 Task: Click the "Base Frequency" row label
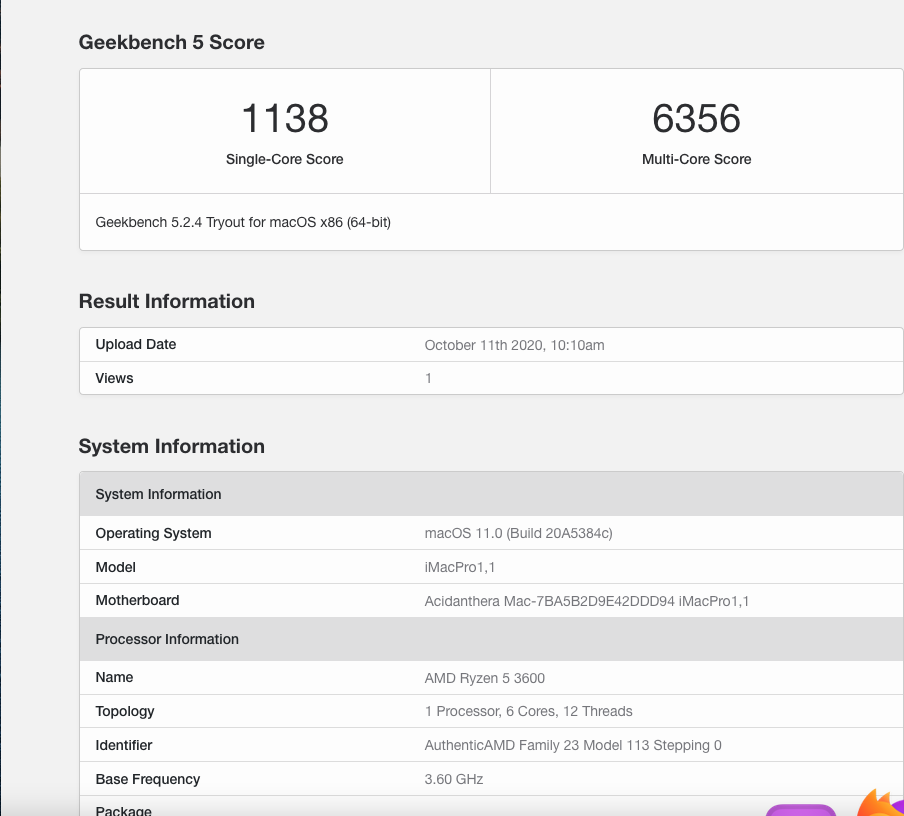(148, 779)
